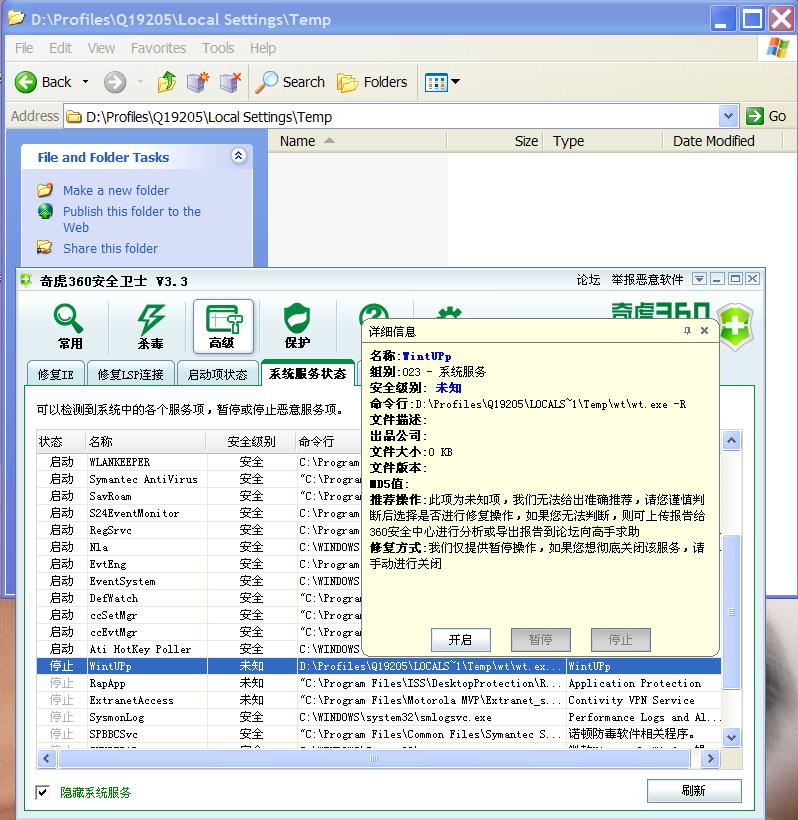
Task: Click the 360 green shield plus logo
Action: [x=735, y=326]
